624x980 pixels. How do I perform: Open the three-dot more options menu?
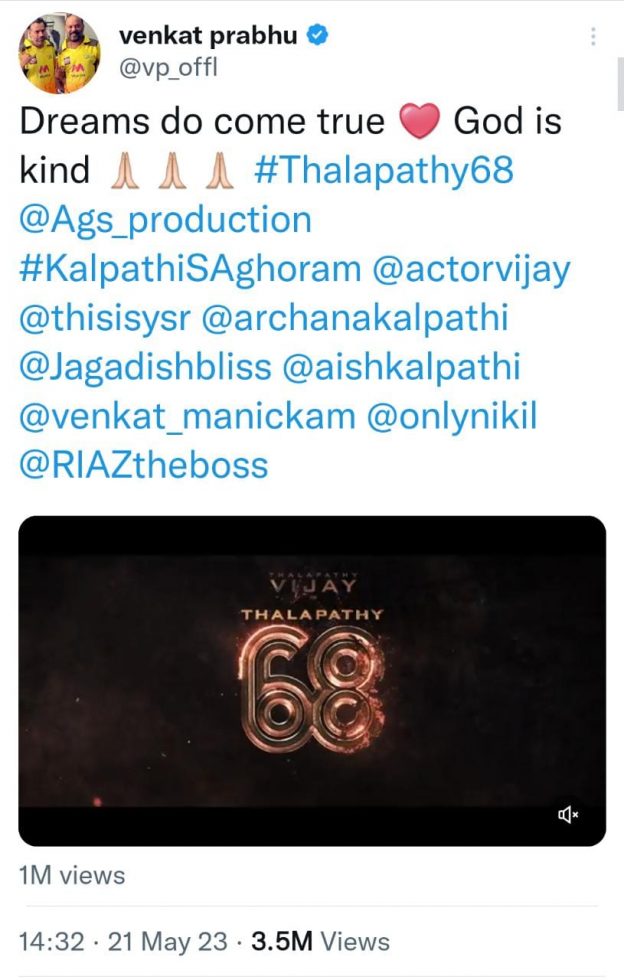click(x=593, y=36)
